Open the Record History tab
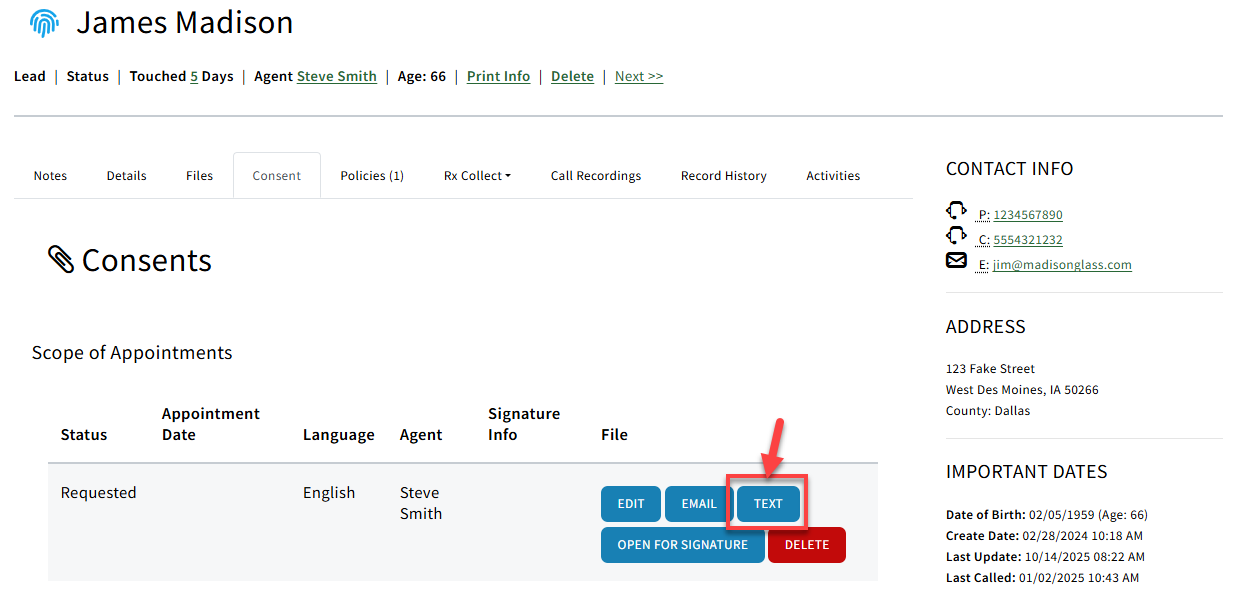The height and width of the screenshot is (598, 1233). 723,175
